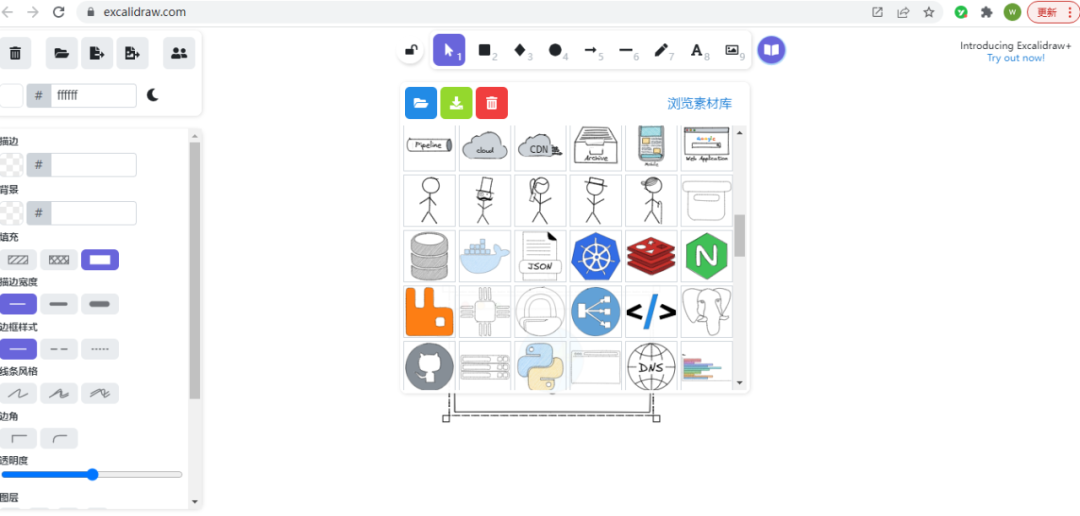Viewport: 1080px width, 516px height.
Task: Pick the CPU chip library item
Action: point(485,311)
